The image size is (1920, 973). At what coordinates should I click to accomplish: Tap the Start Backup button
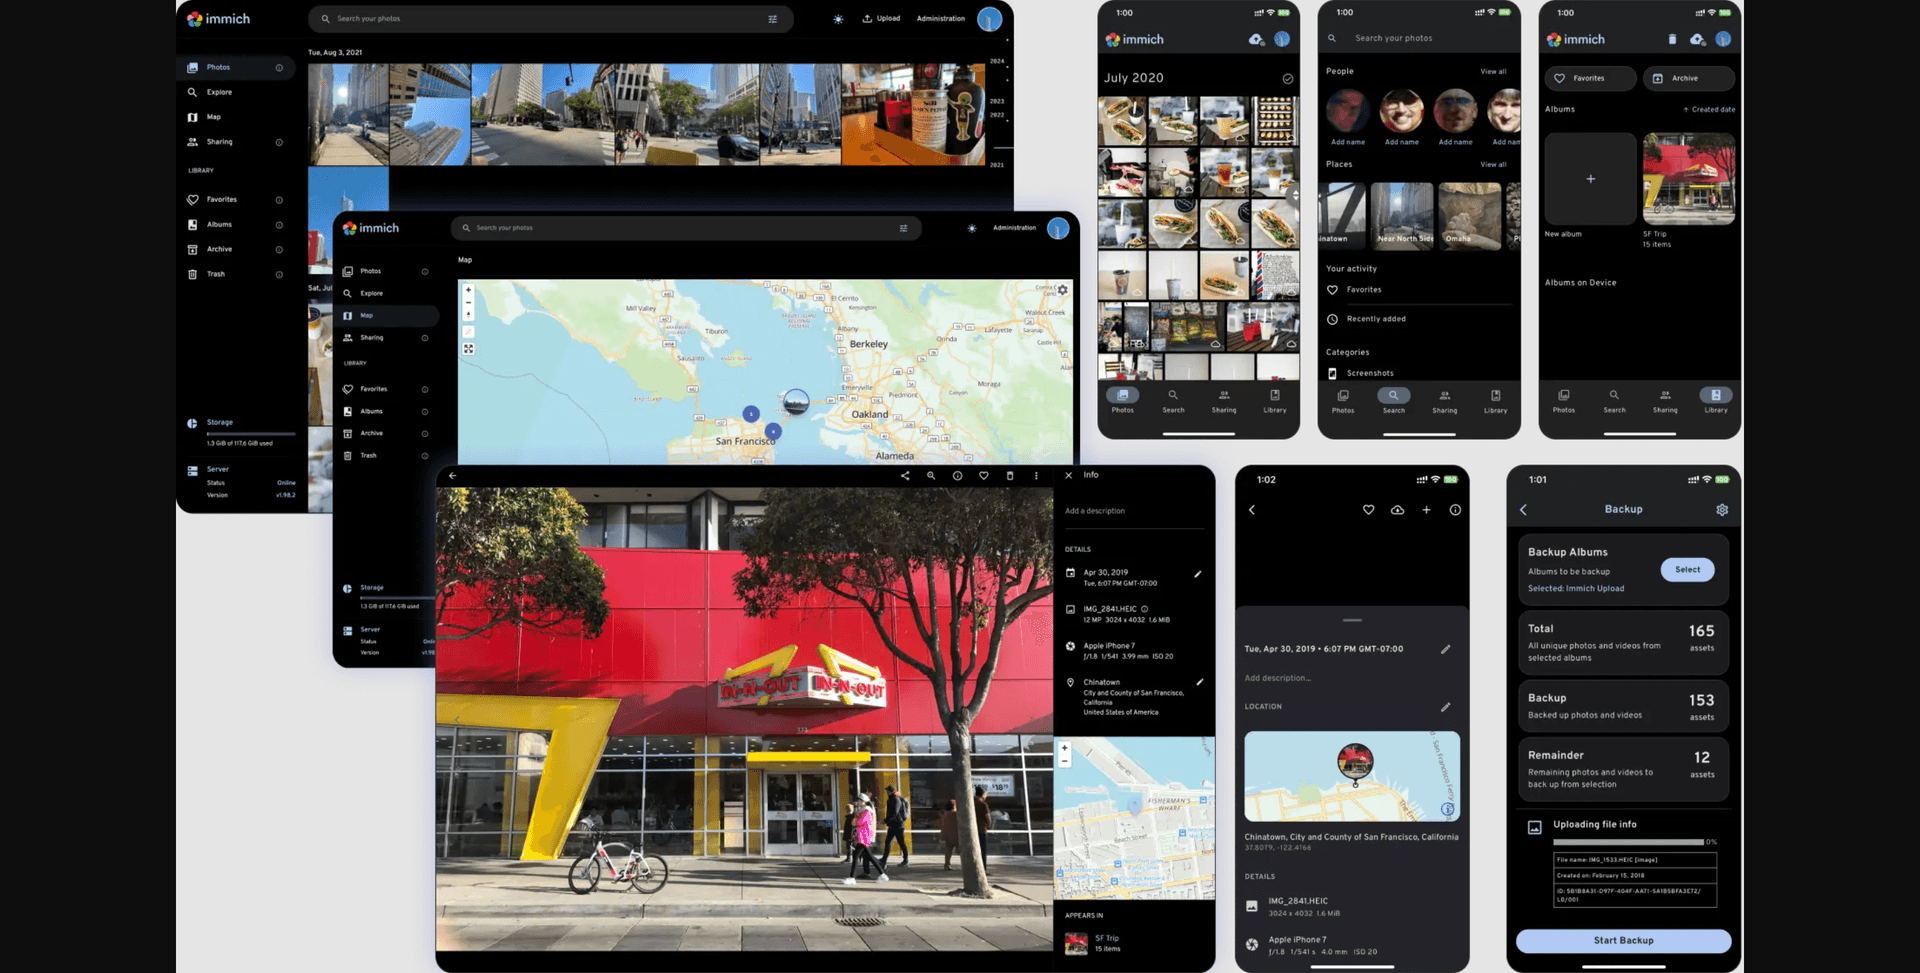(1623, 941)
